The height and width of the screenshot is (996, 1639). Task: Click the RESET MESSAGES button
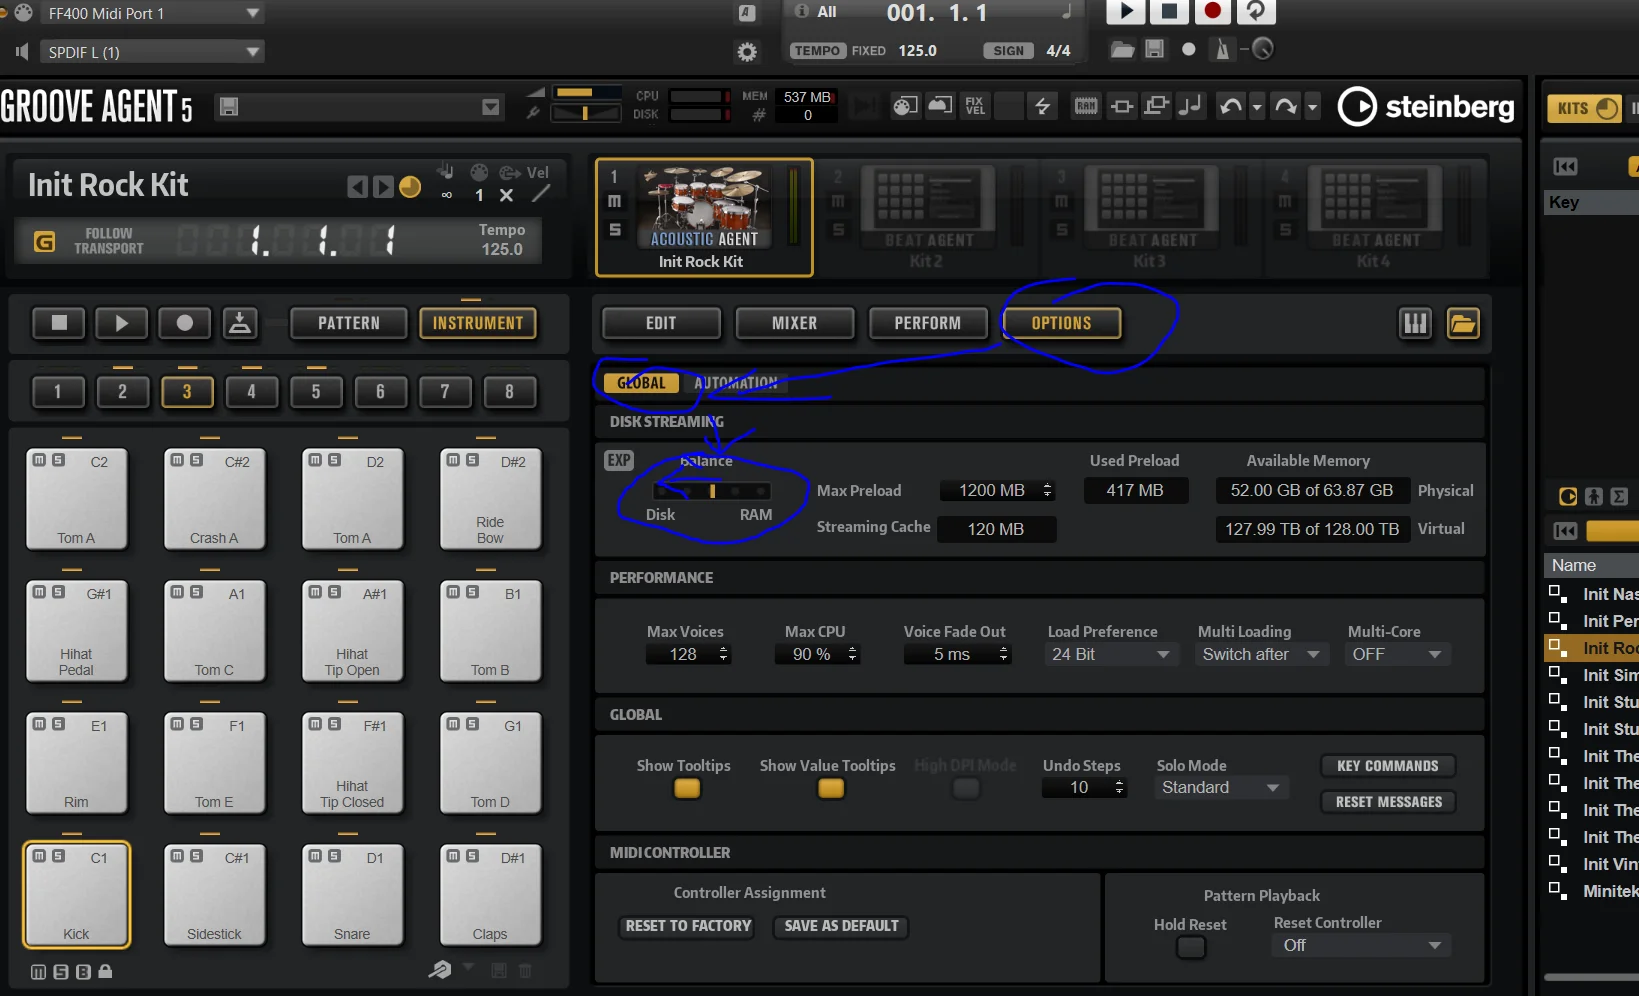[1388, 802]
